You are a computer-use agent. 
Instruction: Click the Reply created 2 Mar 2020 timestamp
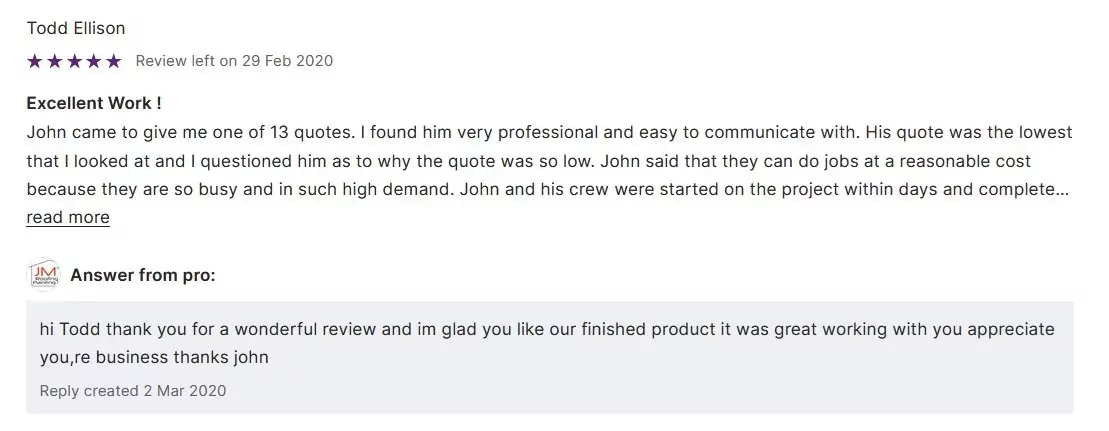coord(133,390)
